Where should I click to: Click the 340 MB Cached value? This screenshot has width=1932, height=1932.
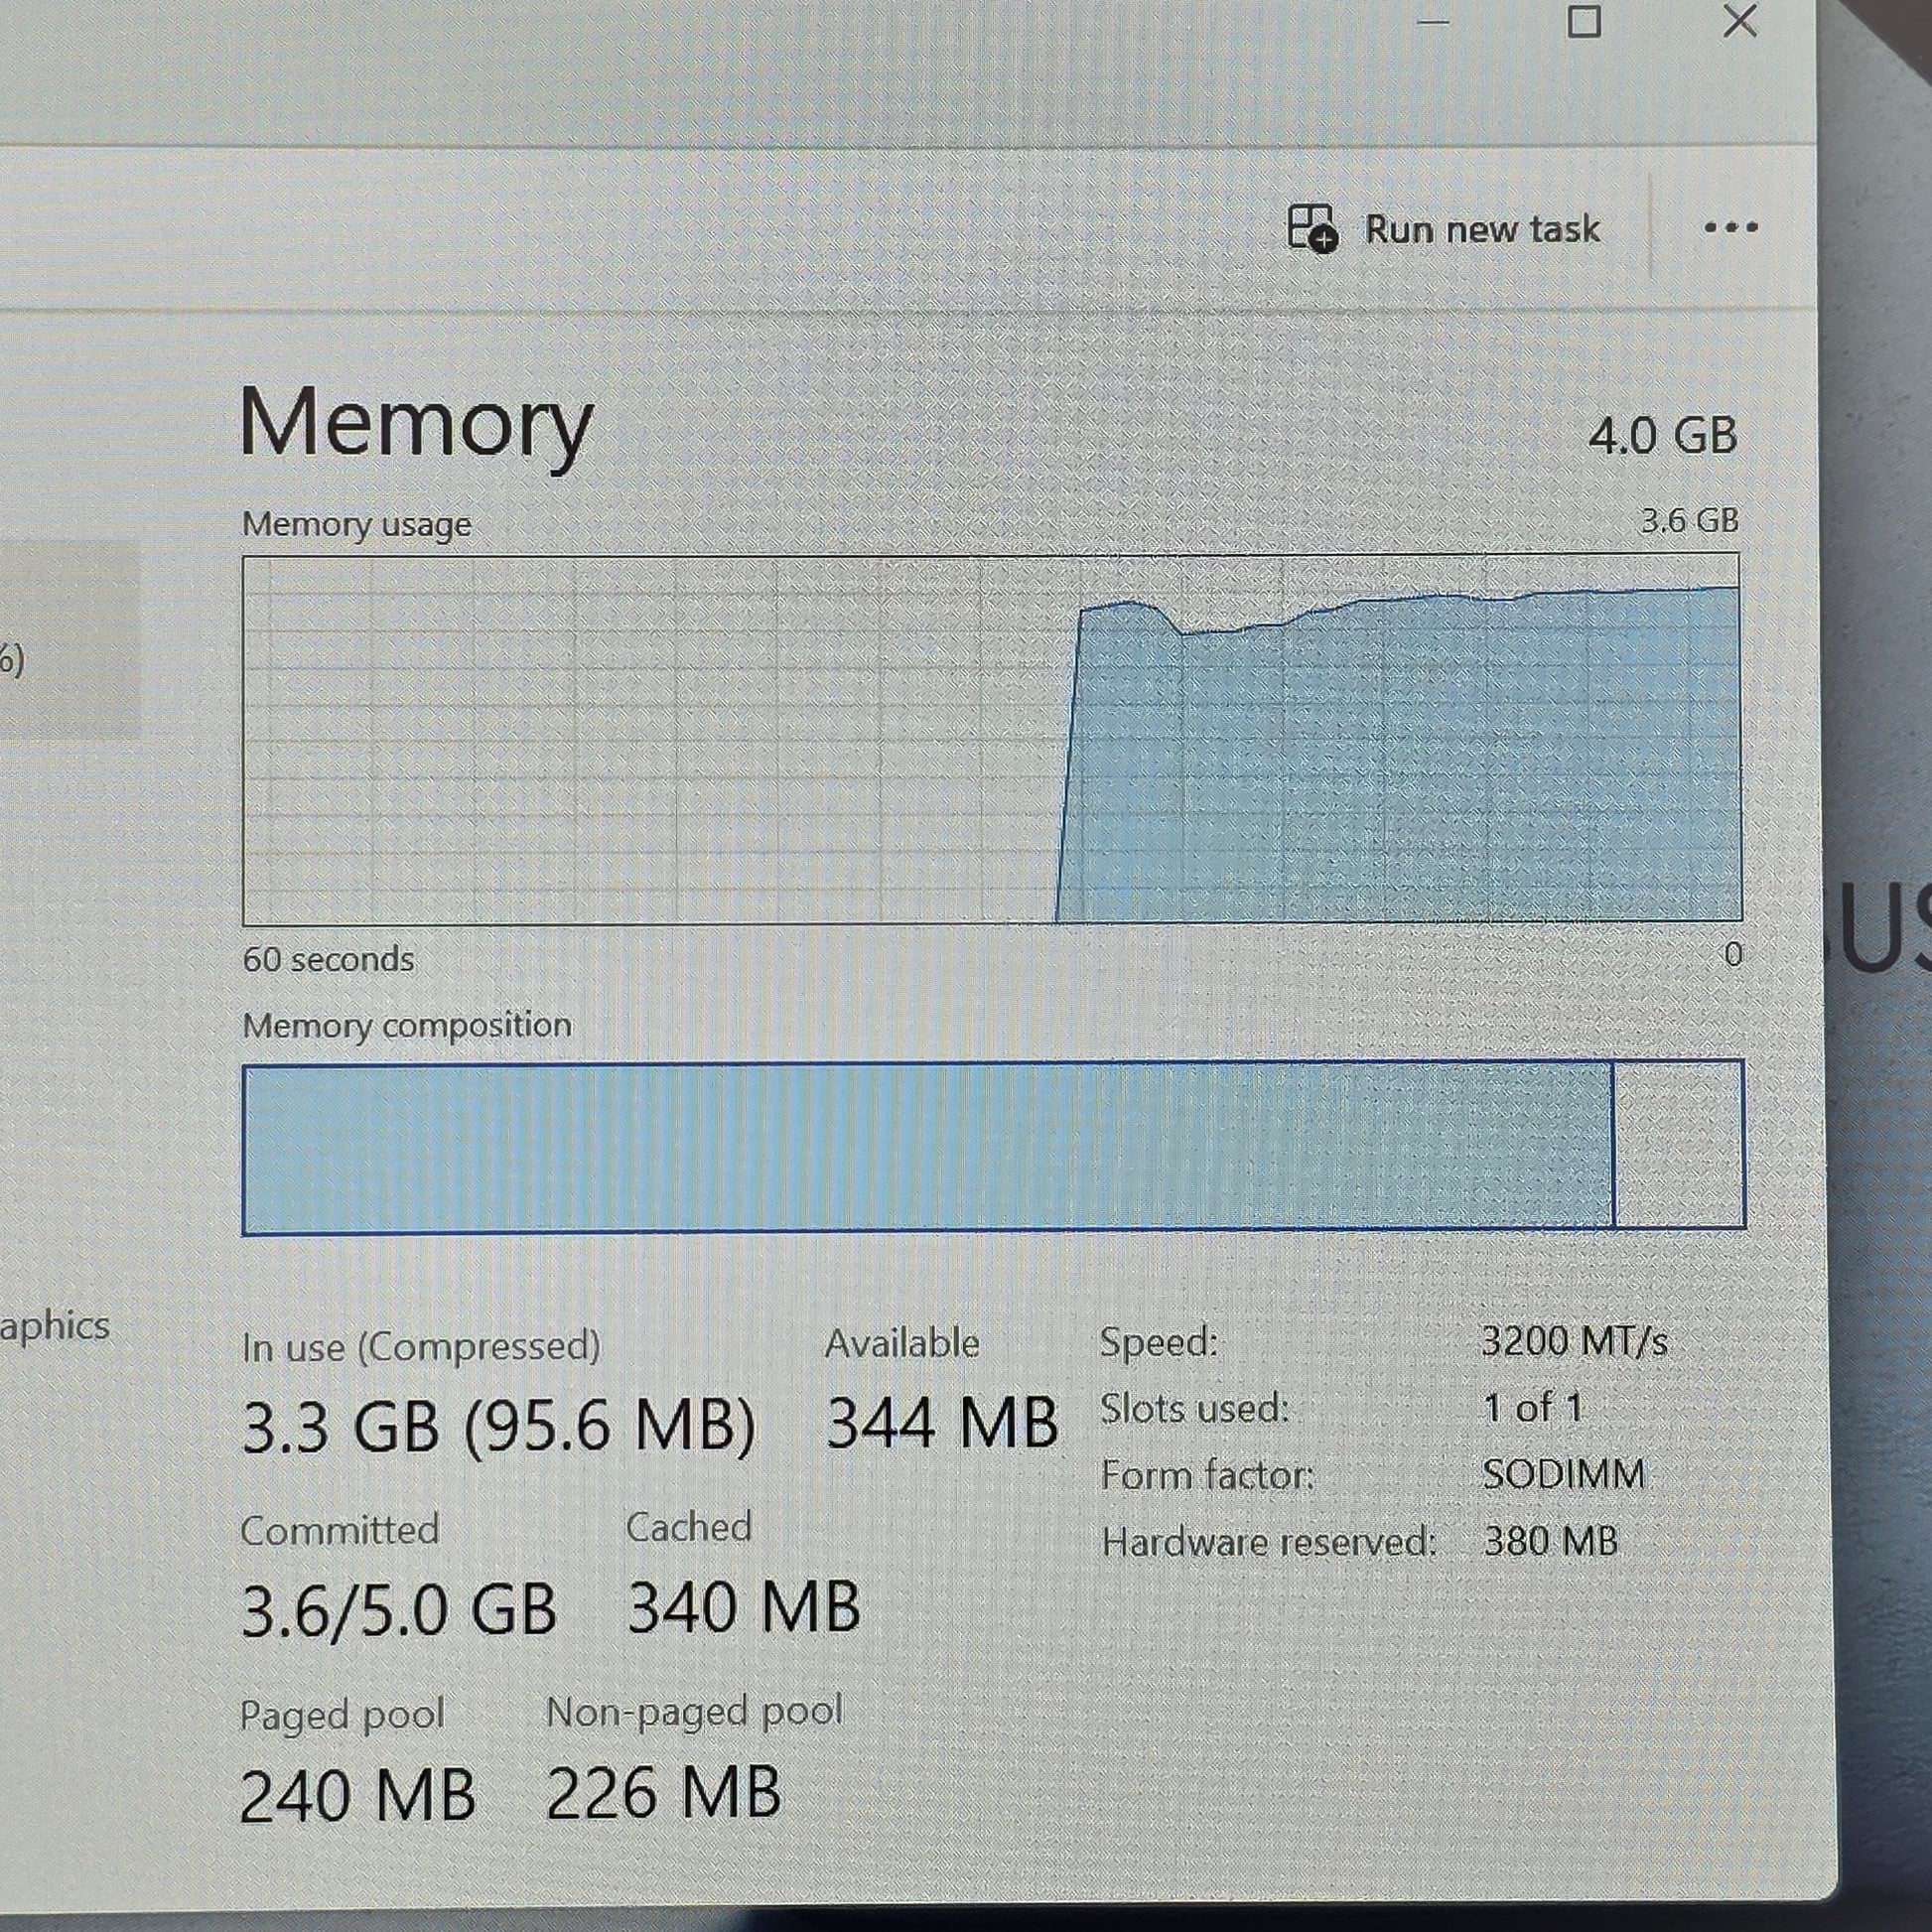click(743, 1608)
